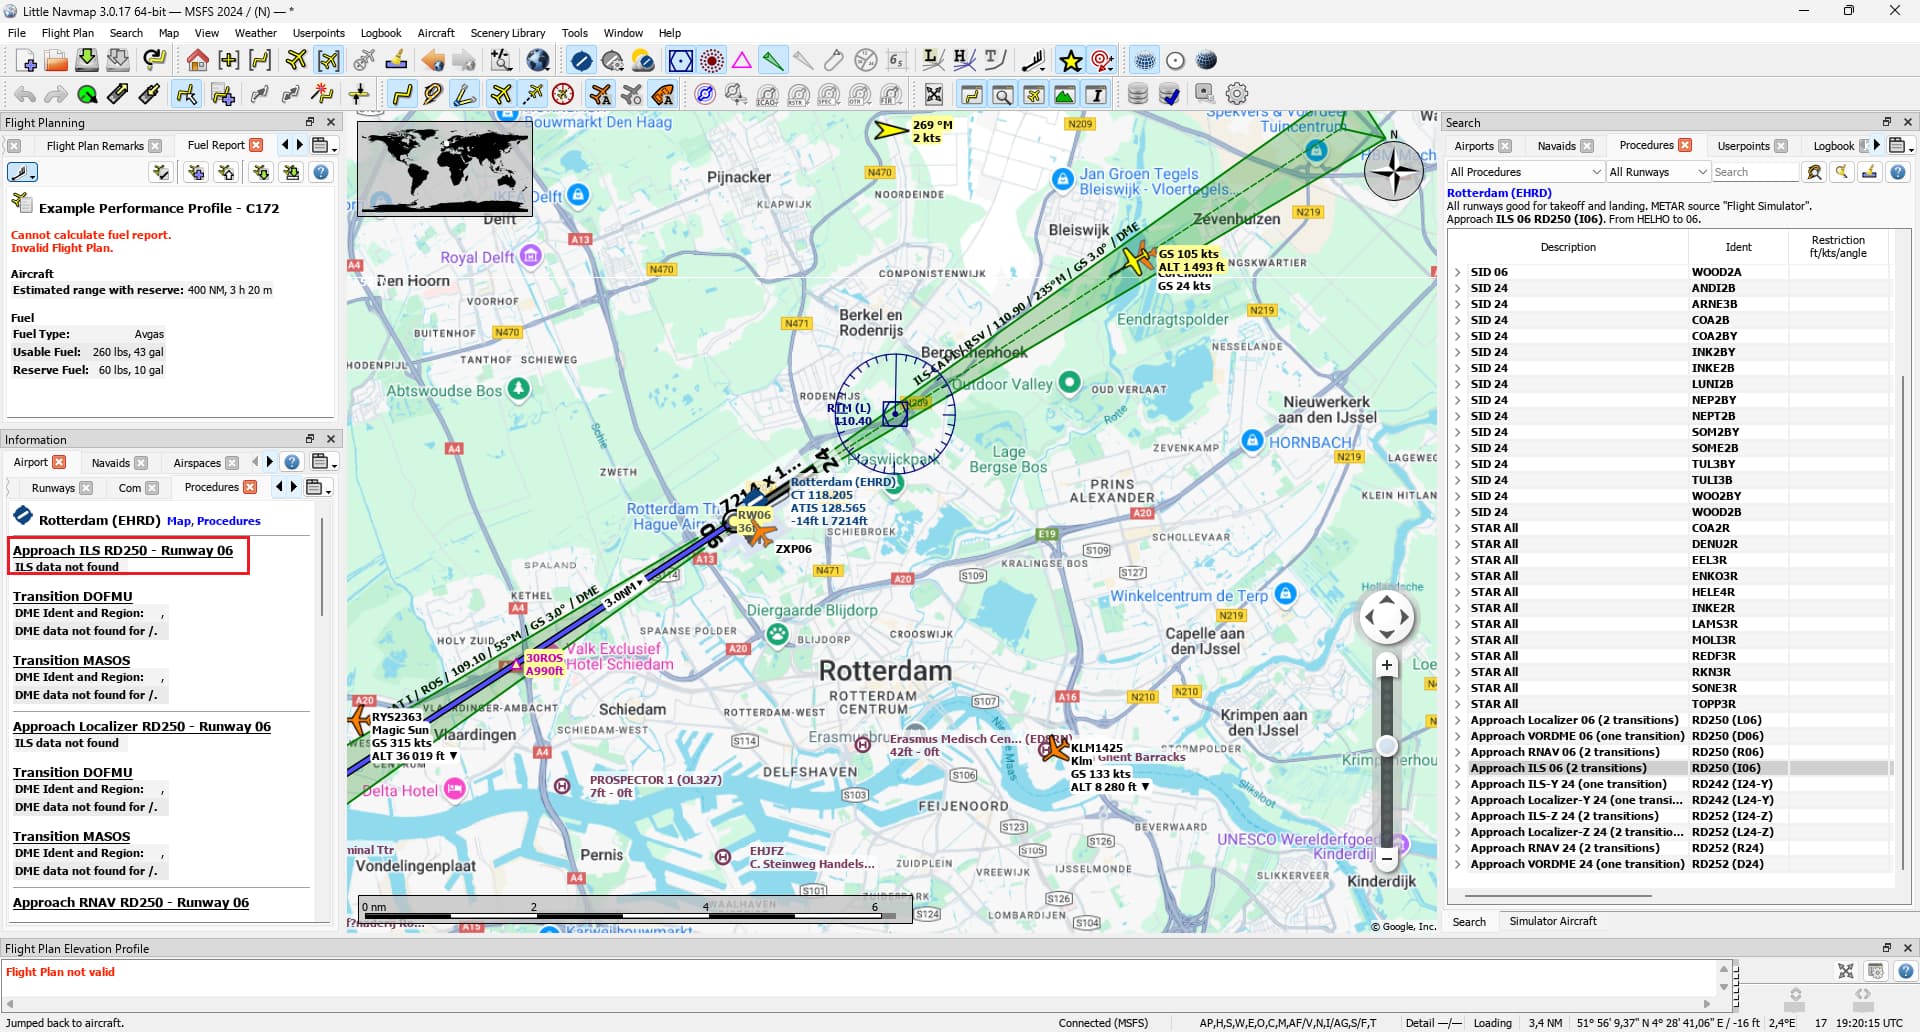Click the world overview thumbnail map
Screen dimensions: 1920x1032
click(445, 168)
